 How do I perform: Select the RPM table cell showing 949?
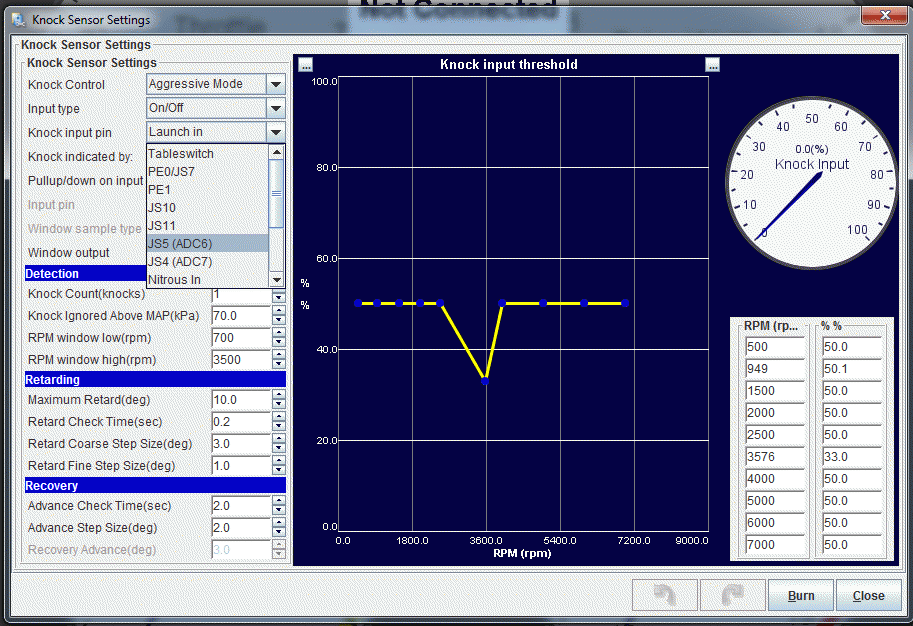(775, 369)
